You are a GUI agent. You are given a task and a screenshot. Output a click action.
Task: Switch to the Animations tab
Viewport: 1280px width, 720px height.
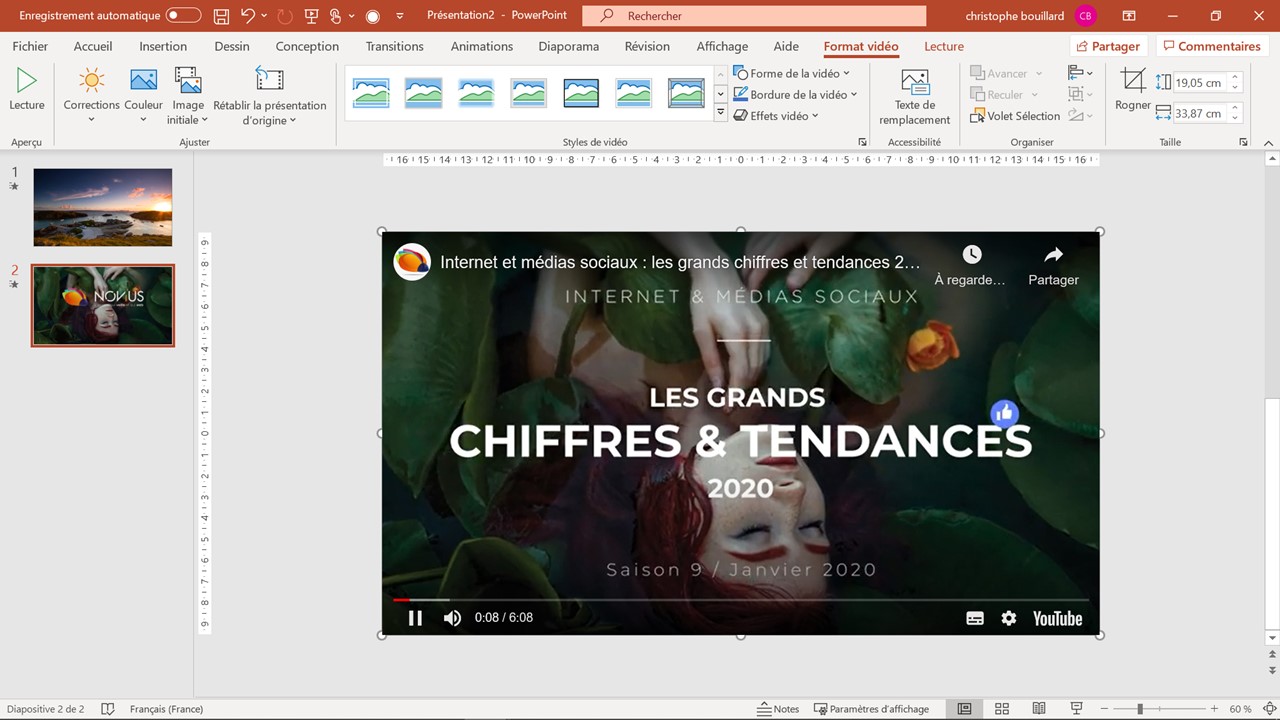[481, 46]
